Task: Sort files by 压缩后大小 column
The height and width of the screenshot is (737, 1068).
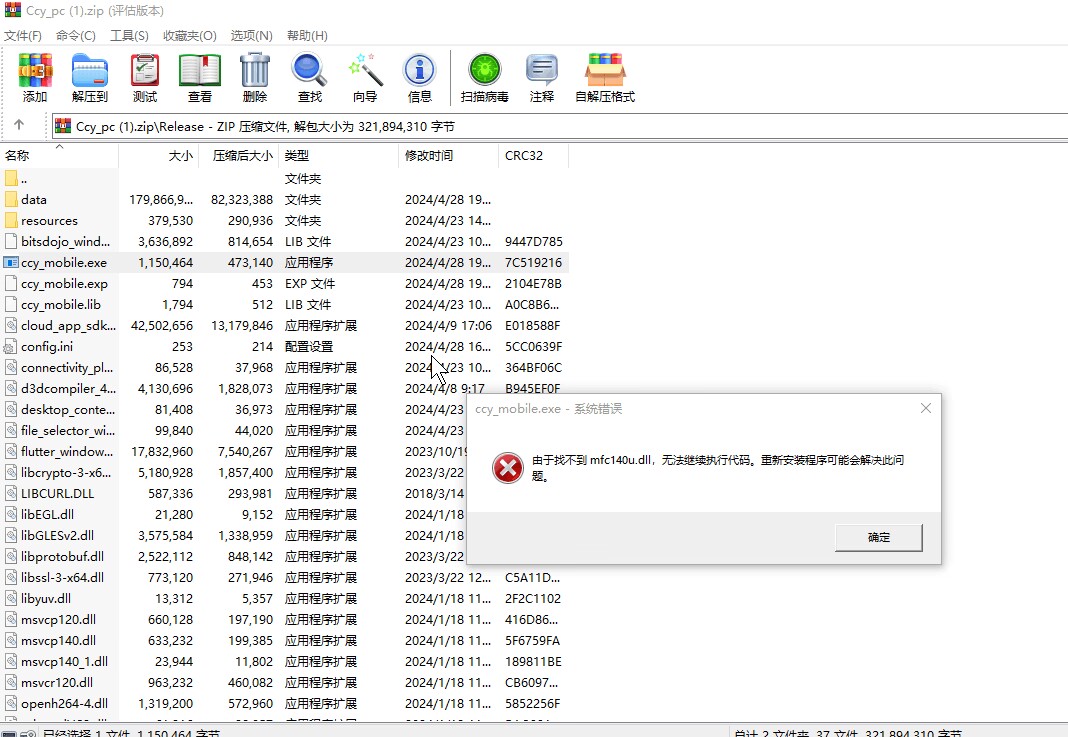Action: point(241,156)
